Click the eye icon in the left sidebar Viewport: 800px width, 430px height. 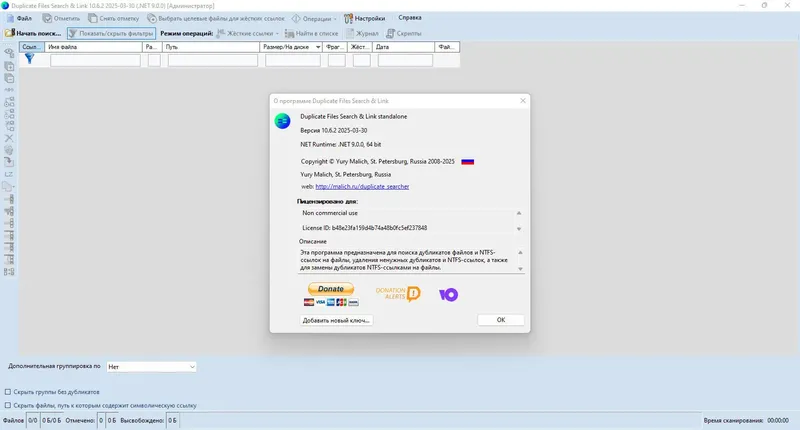[9, 53]
